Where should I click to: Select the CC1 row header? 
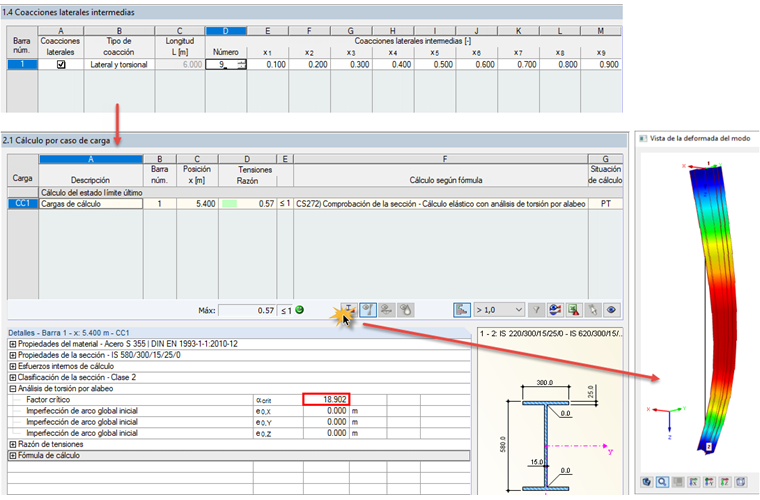pyautogui.click(x=22, y=204)
